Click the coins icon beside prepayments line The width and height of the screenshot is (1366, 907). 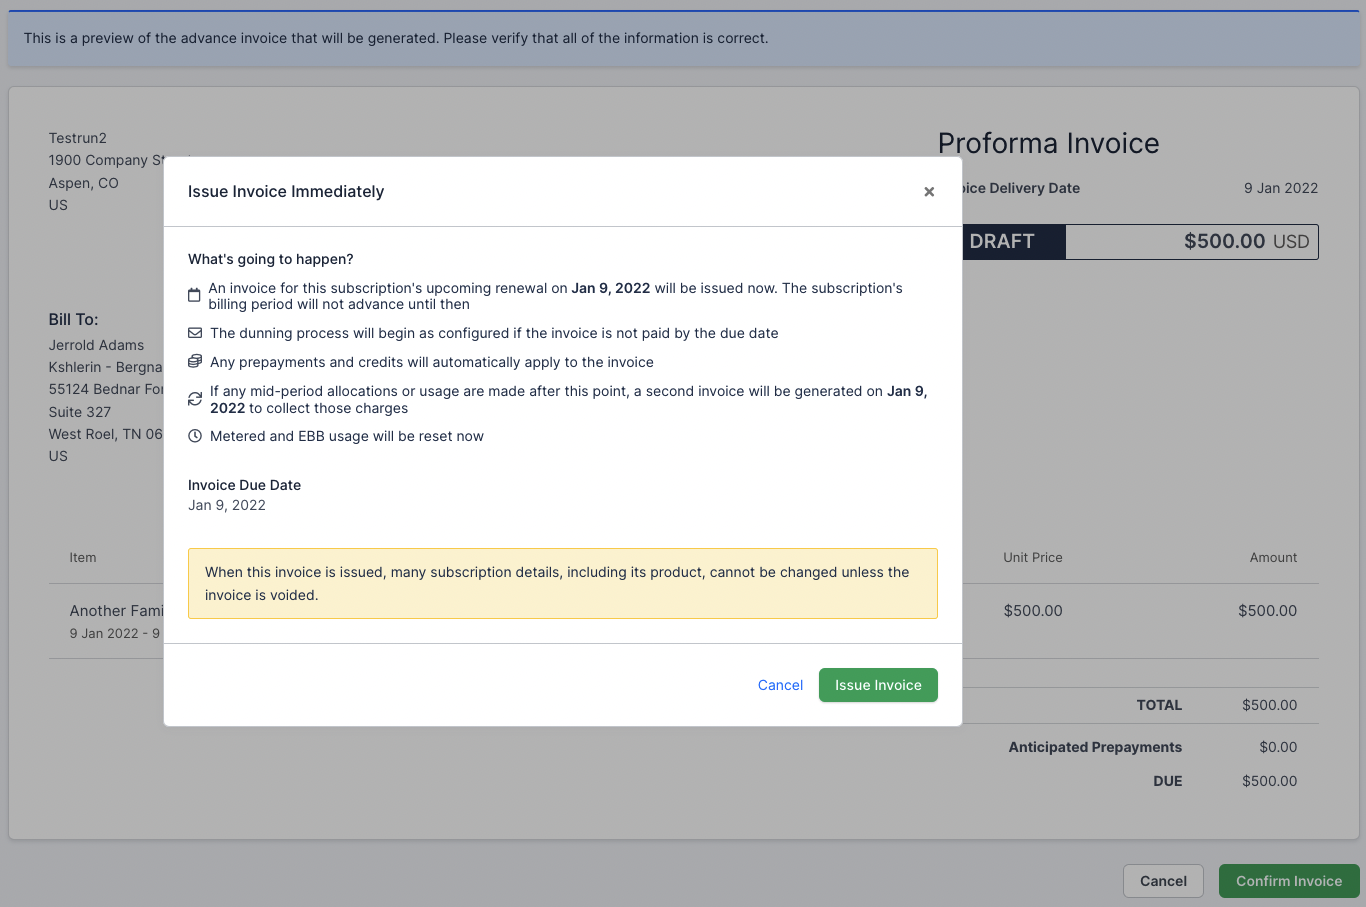click(x=195, y=362)
